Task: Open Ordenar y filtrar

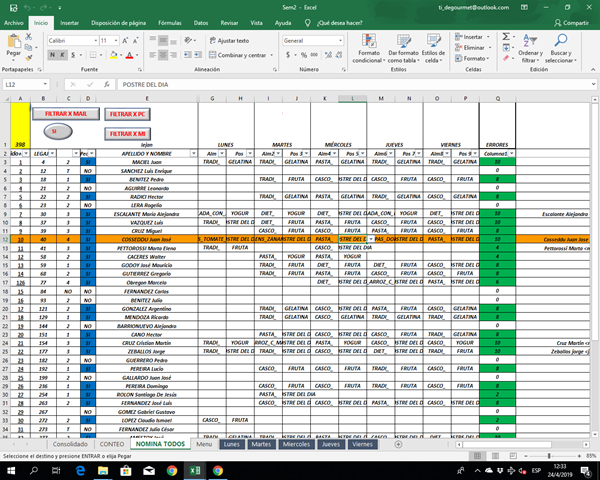Action: coord(530,48)
